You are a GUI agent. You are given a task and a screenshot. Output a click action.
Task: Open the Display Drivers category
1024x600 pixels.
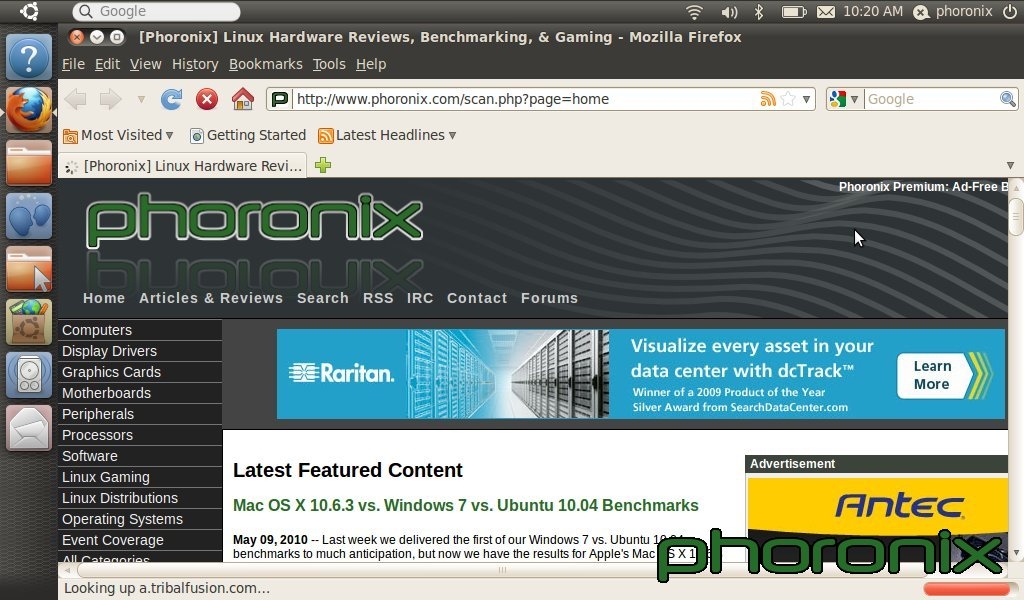[140, 351]
